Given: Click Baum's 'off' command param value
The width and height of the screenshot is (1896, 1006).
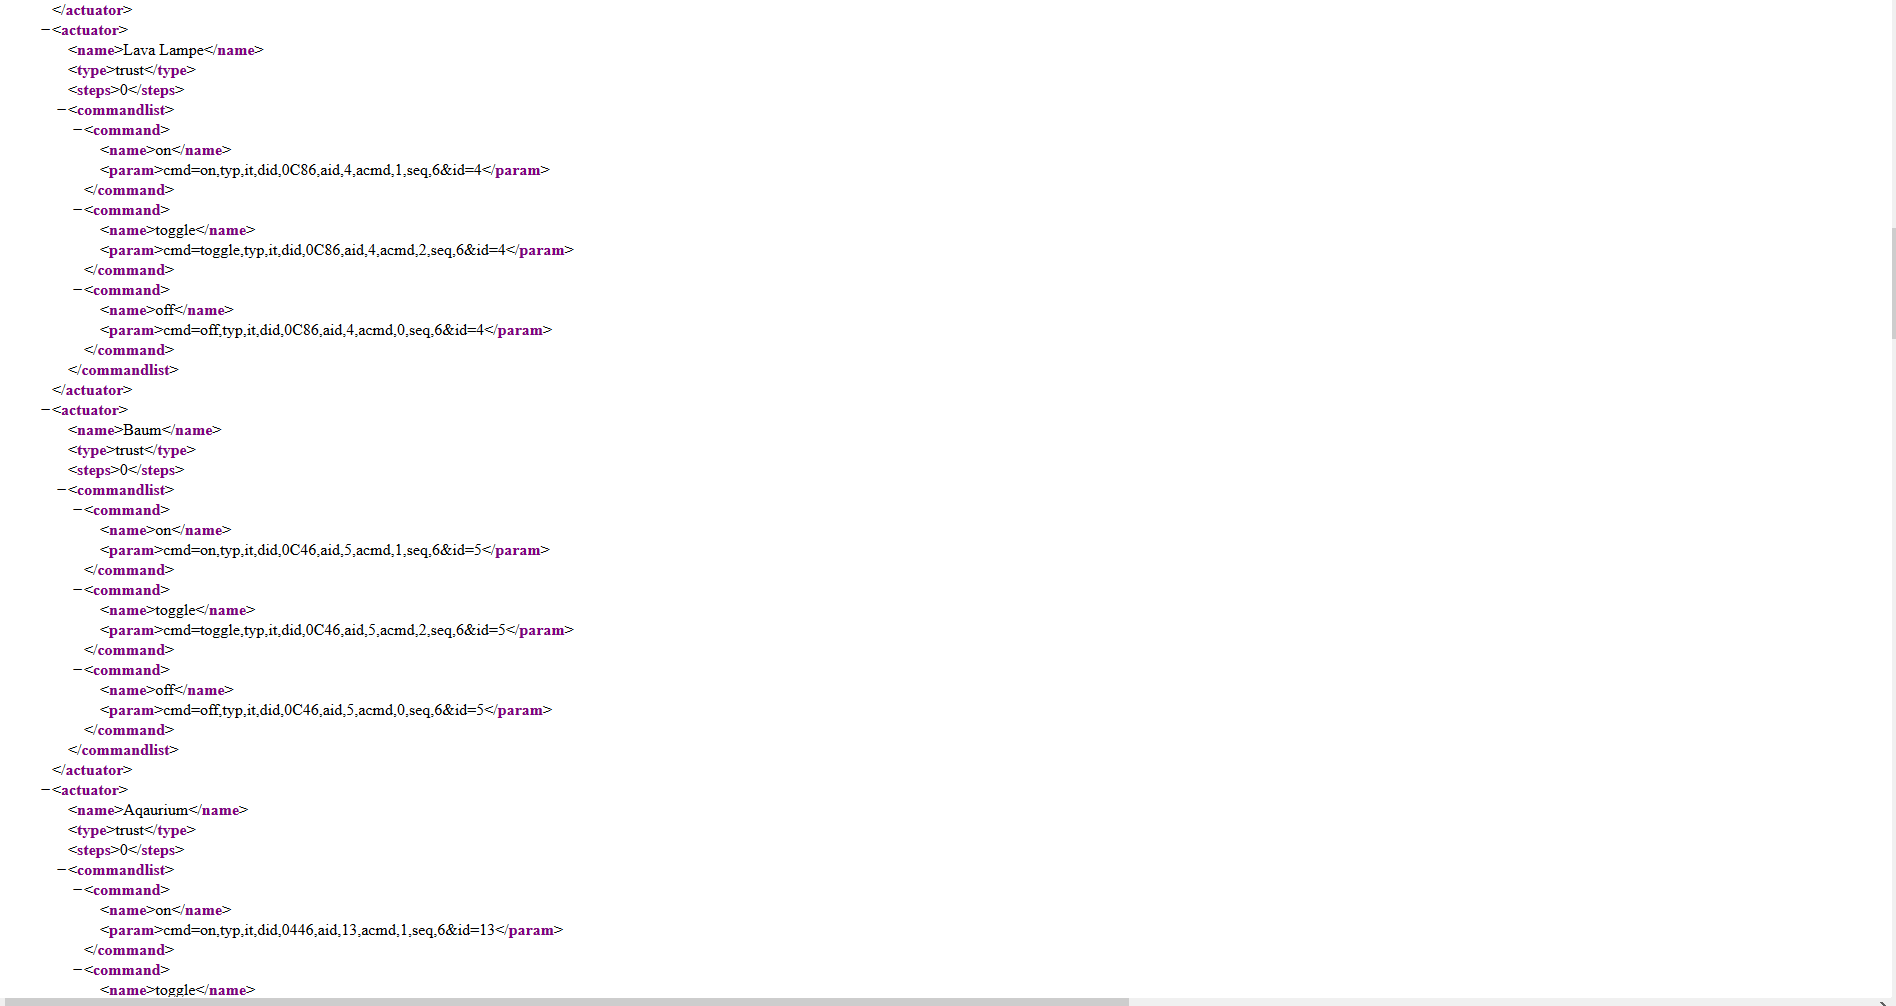Looking at the screenshot, I should click(x=324, y=710).
